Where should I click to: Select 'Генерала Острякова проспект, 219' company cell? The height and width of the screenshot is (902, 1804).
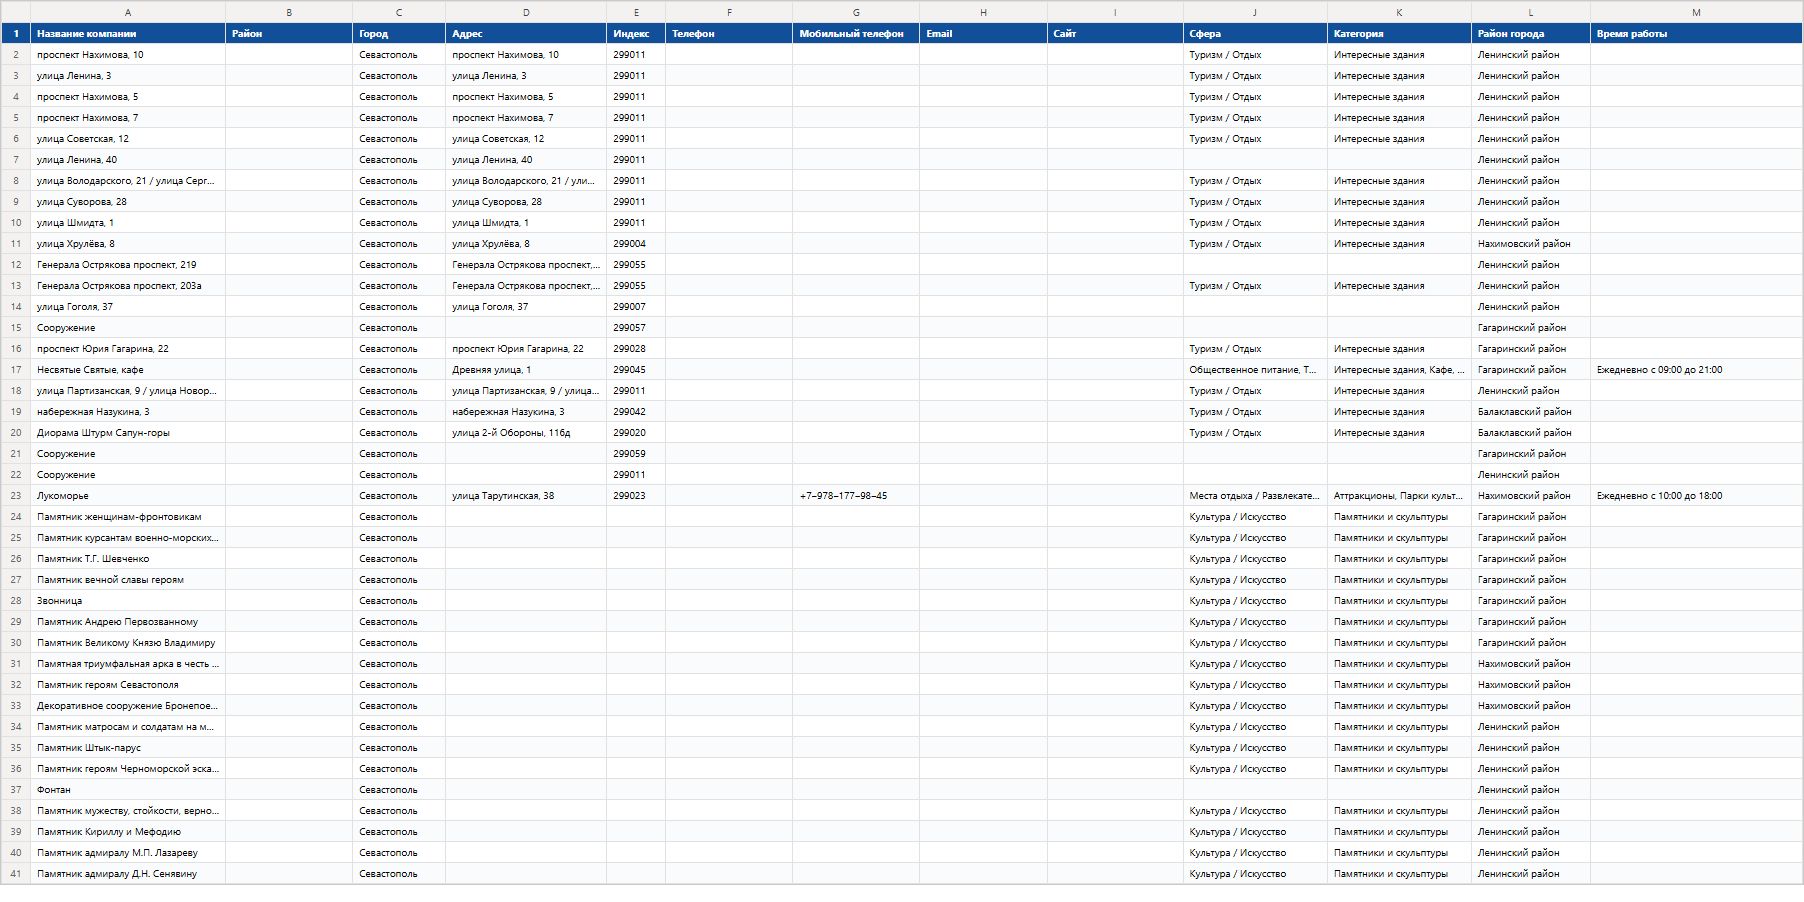tap(128, 265)
